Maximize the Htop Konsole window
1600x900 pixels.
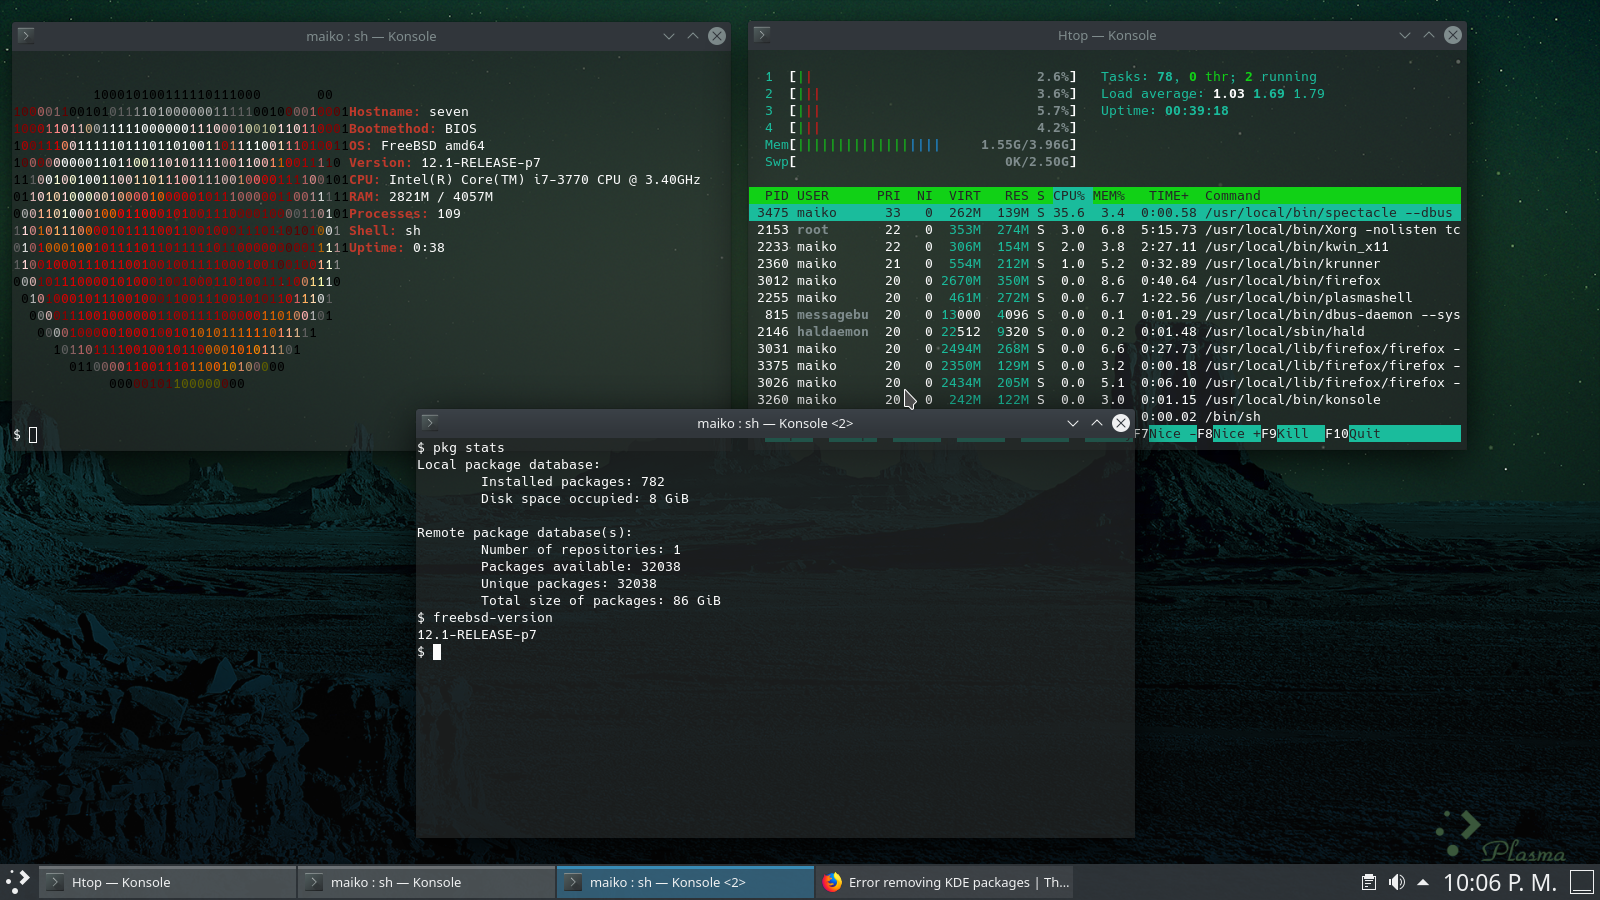1429,35
